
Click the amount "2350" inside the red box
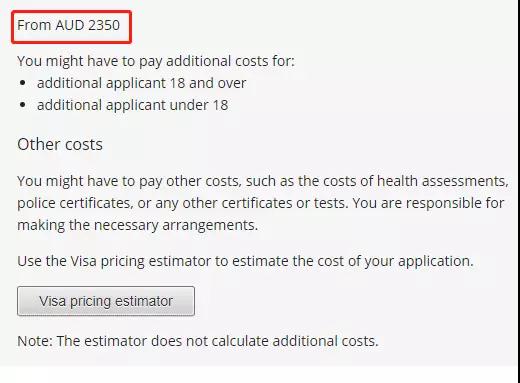pos(104,25)
